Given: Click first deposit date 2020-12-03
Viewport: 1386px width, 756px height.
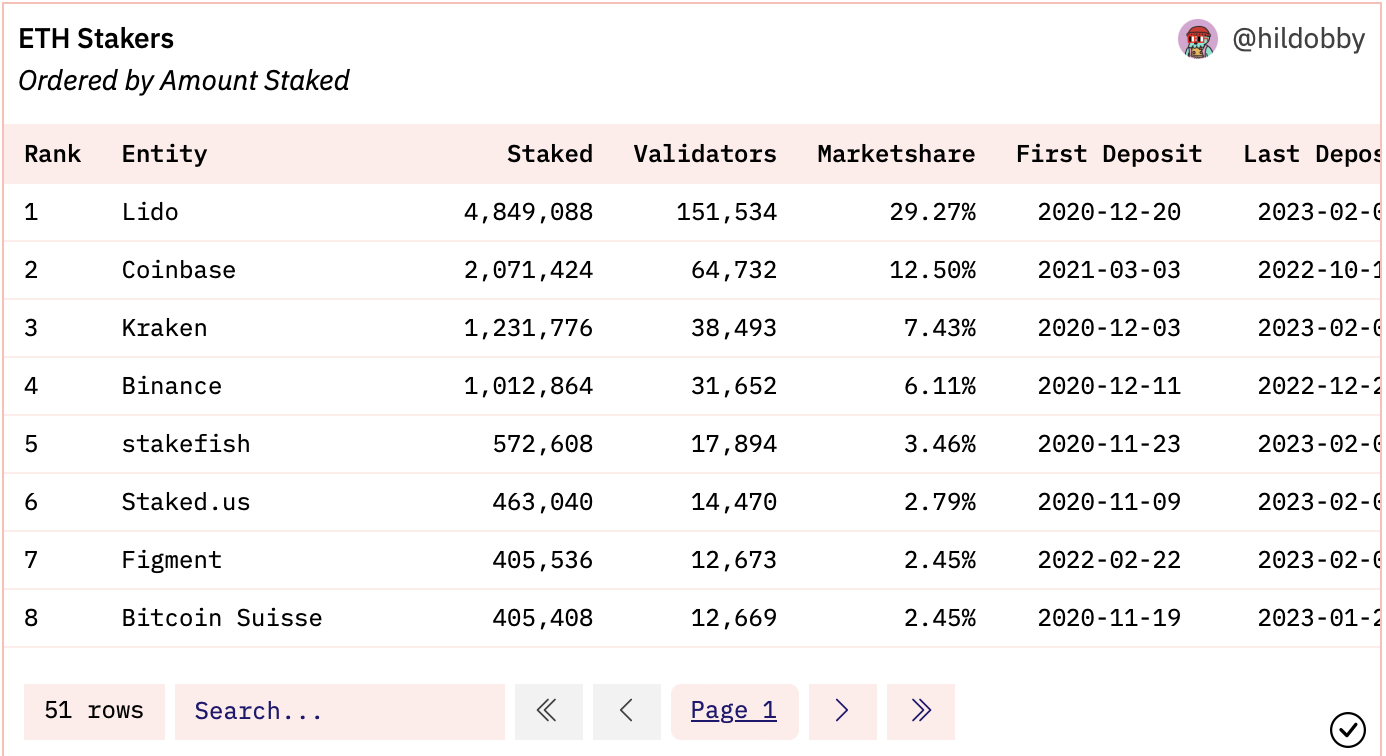Looking at the screenshot, I should (1109, 328).
